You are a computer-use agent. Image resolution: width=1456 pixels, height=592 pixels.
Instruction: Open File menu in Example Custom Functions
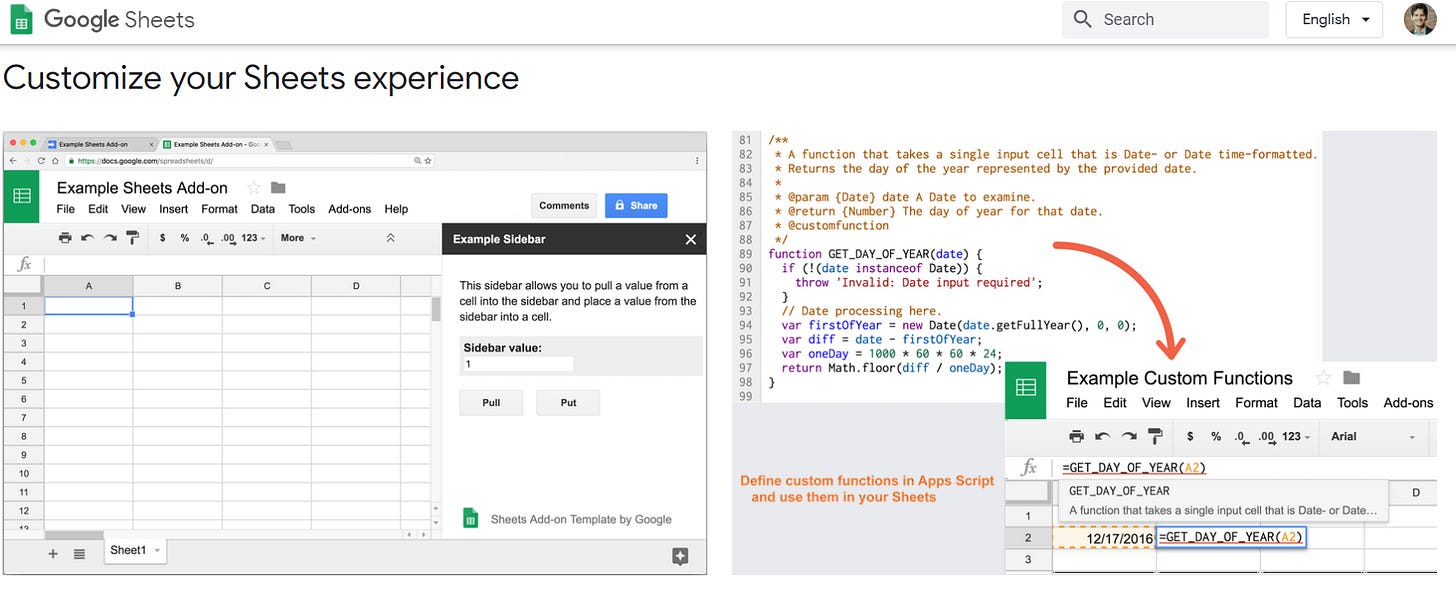pyautogui.click(x=1077, y=402)
